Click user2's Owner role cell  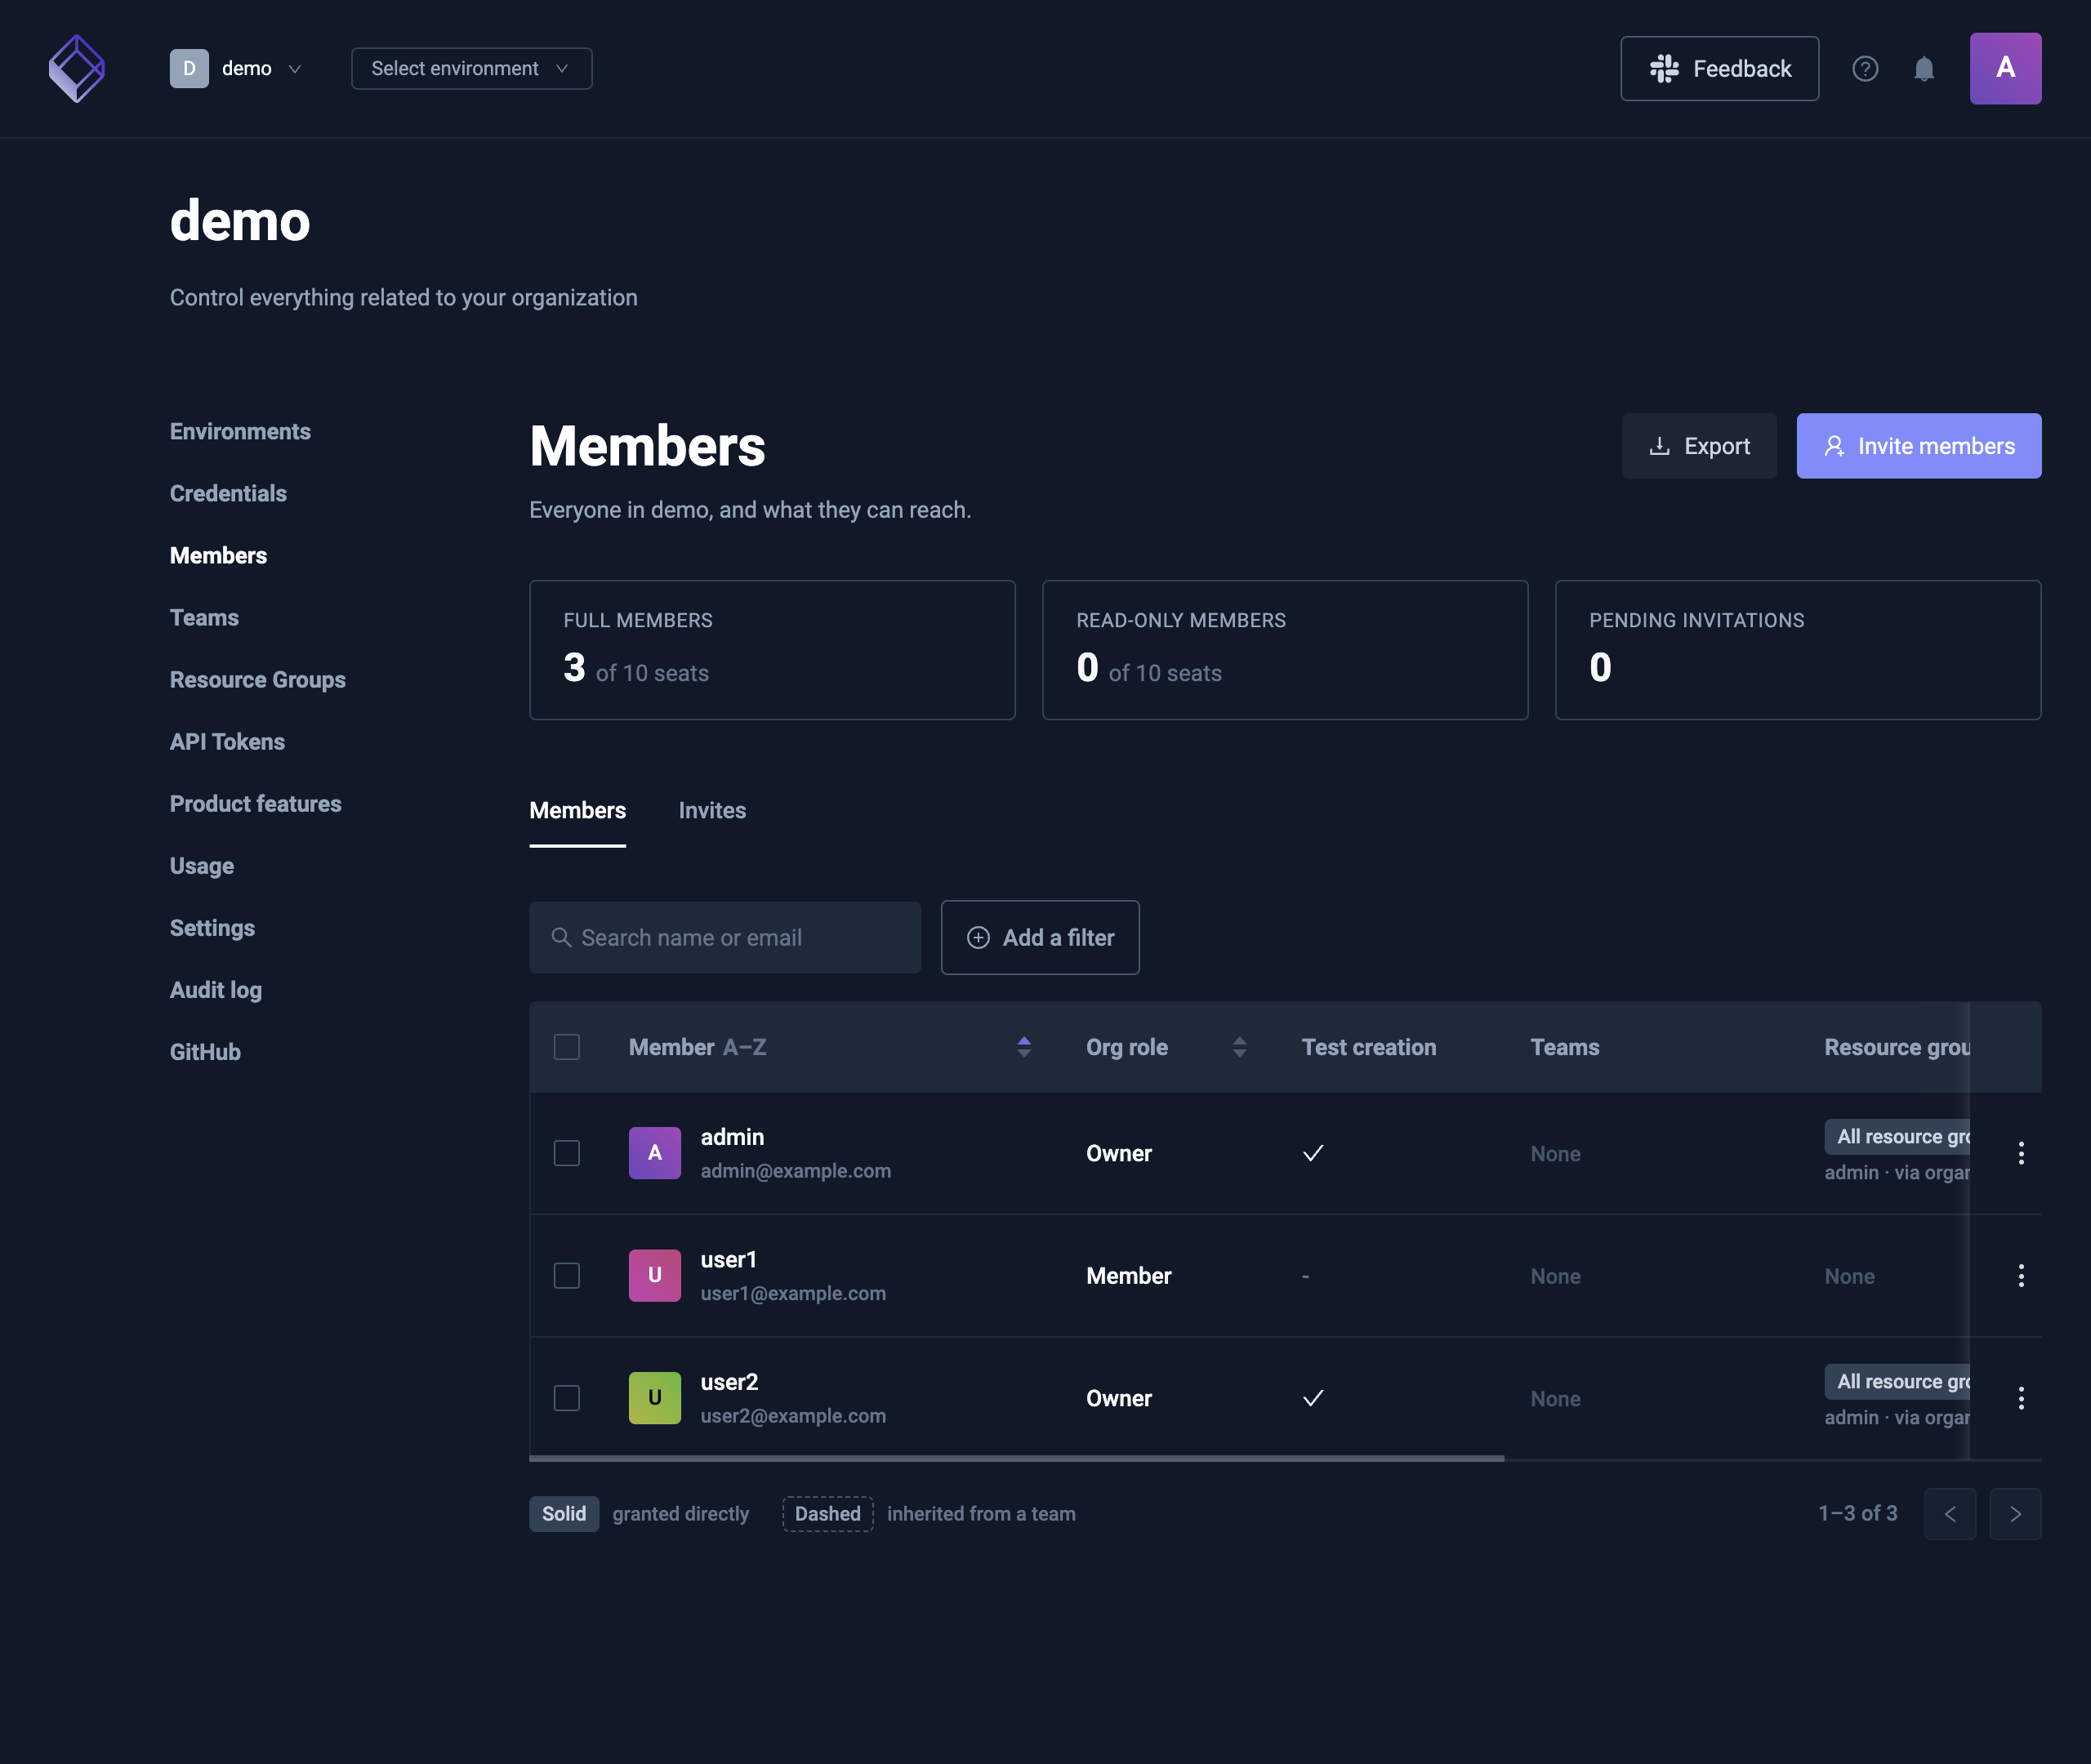[1119, 1398]
